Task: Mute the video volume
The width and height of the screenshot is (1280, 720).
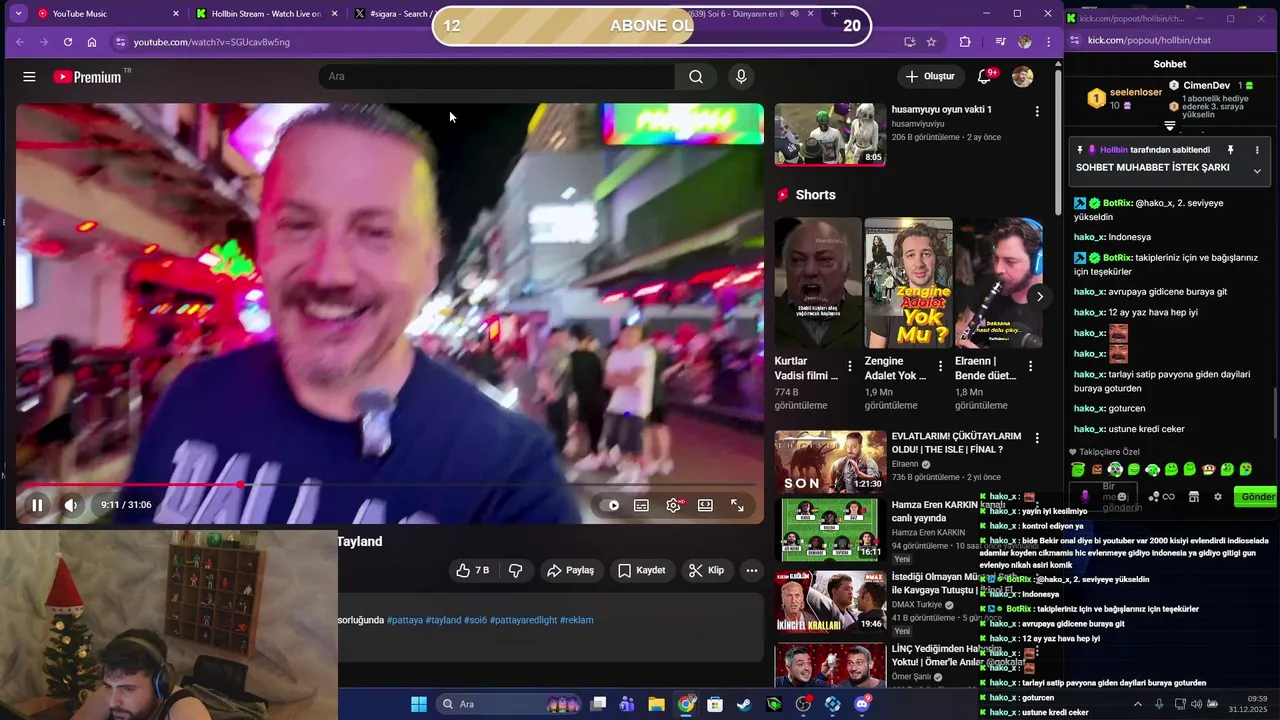Action: 70,505
